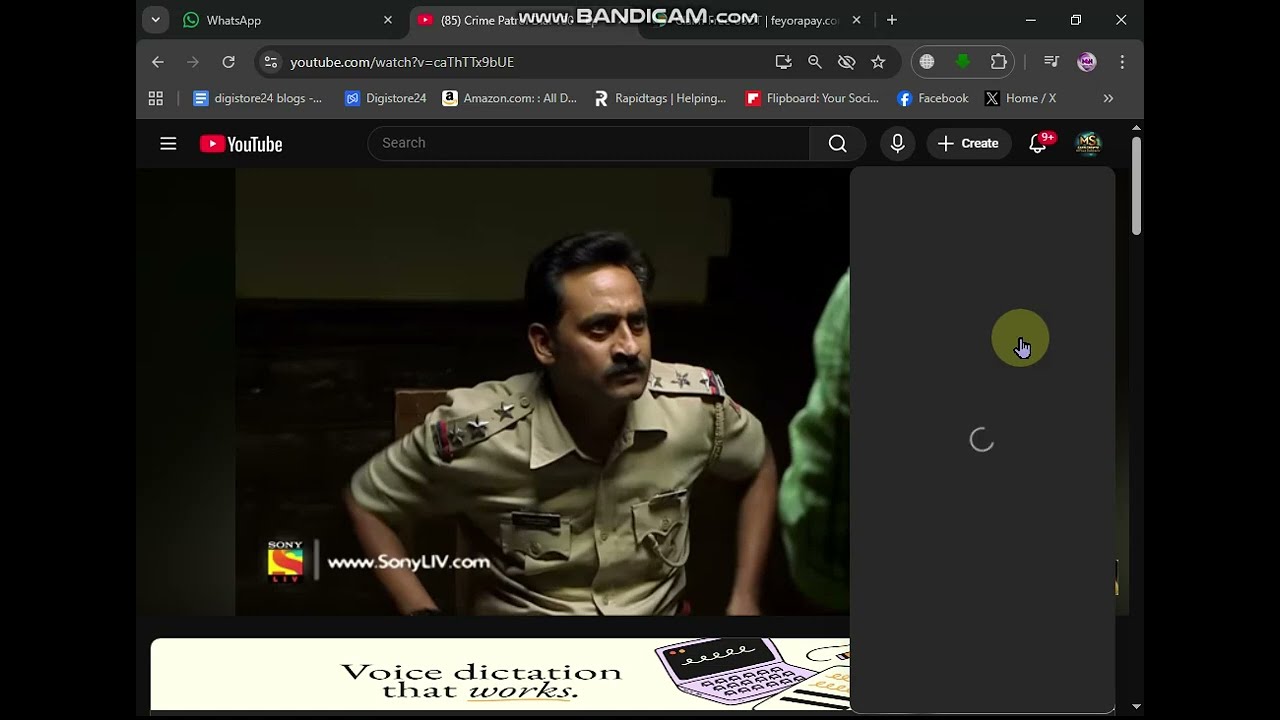
Task: Click the crossed-eye tracking protection icon
Action: coord(847,62)
